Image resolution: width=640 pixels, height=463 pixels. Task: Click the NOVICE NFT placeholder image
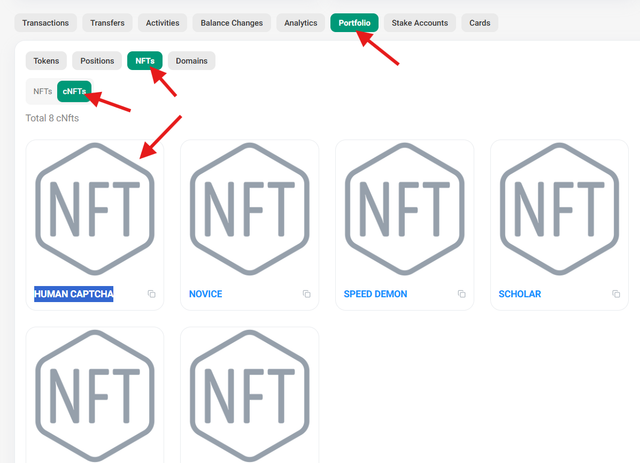pyautogui.click(x=250, y=209)
